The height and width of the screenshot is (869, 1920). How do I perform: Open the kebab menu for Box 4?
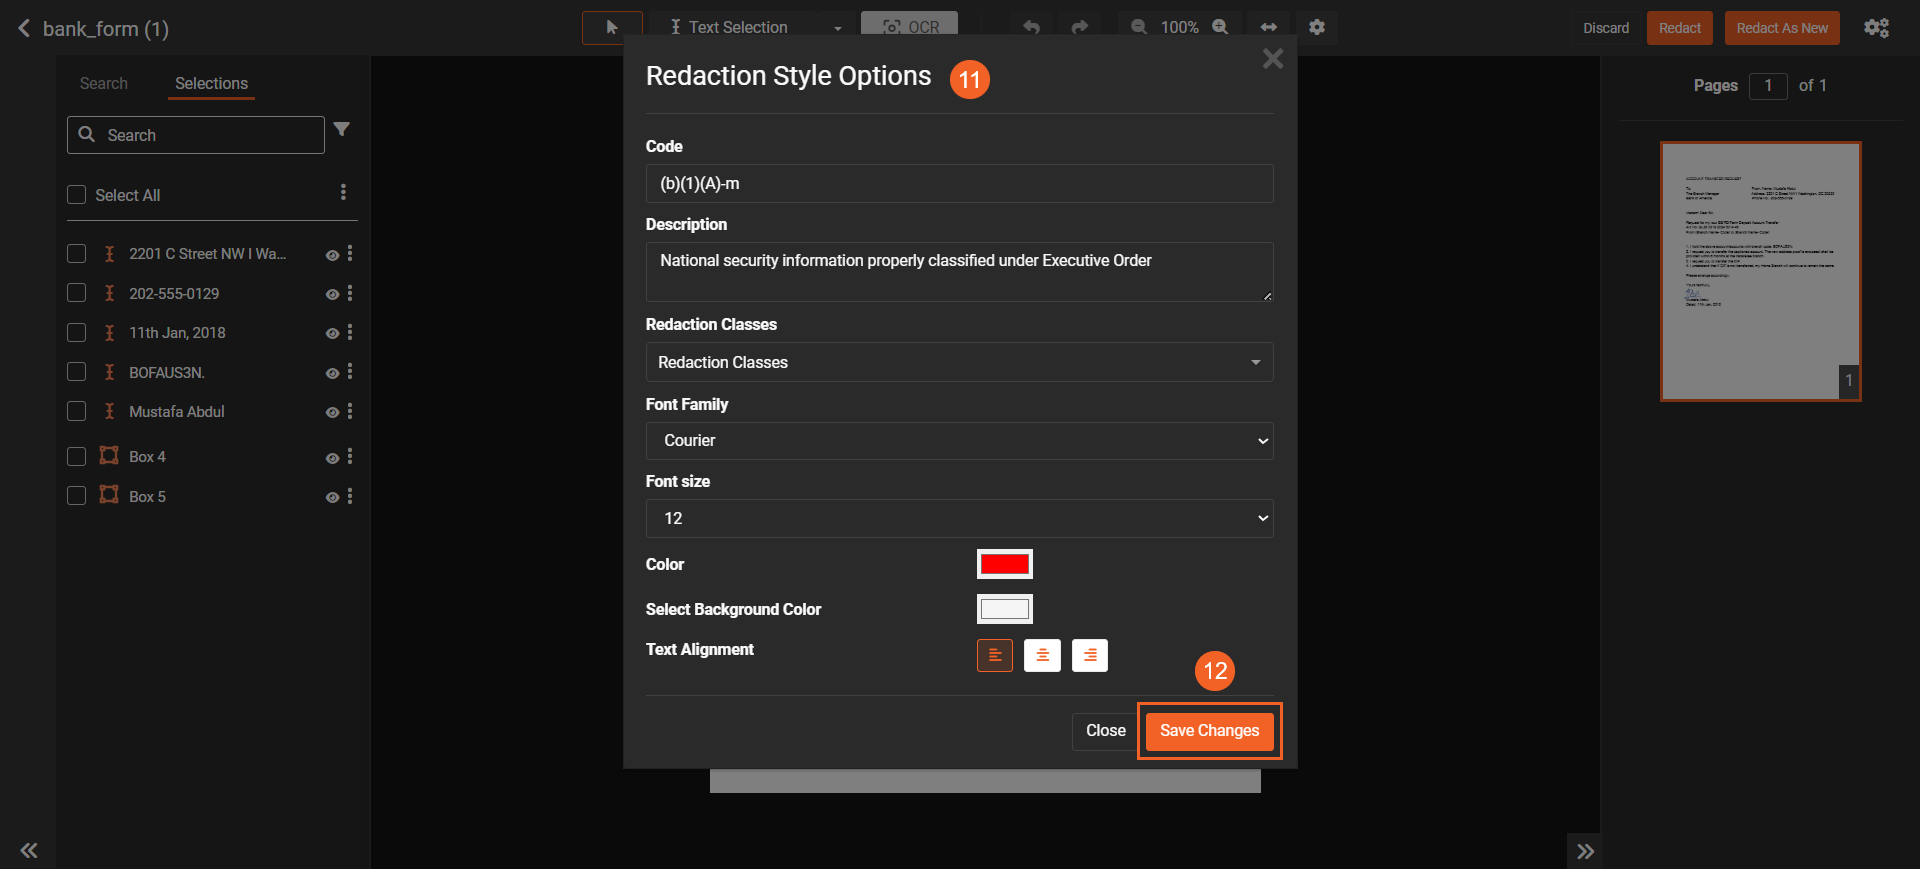350,457
